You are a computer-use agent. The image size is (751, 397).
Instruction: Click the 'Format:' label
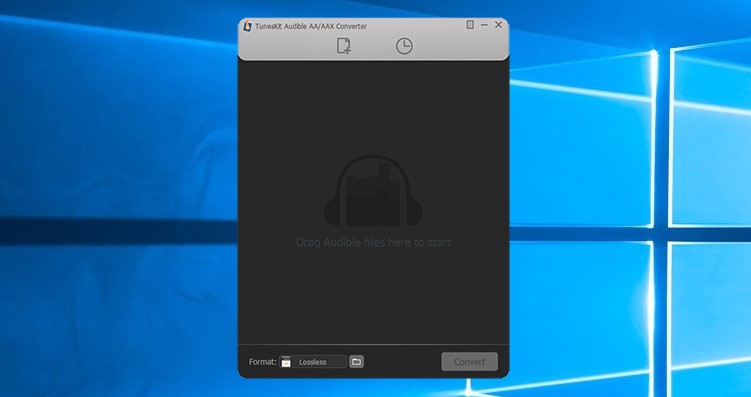[x=262, y=362]
